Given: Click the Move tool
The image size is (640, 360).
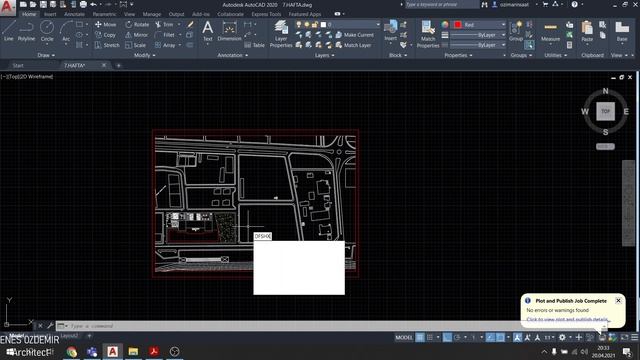Looking at the screenshot, I should point(105,24).
